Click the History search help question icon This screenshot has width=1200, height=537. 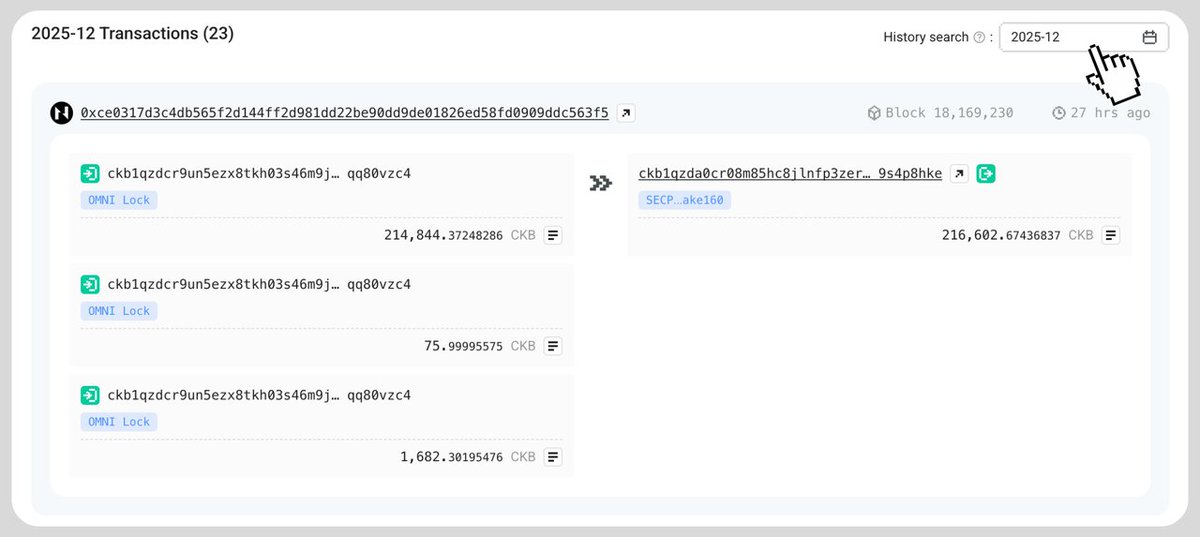coord(979,37)
